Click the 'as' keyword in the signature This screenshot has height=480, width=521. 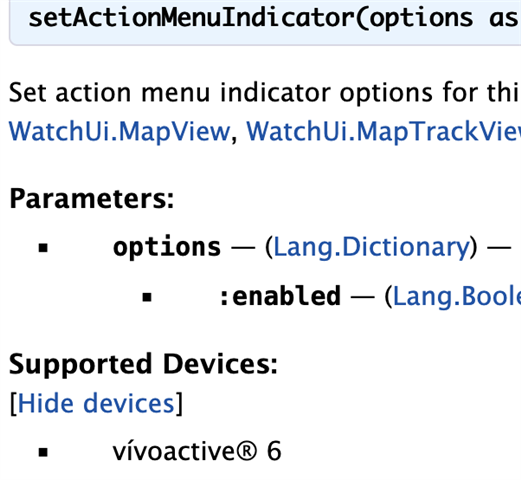click(x=503, y=19)
